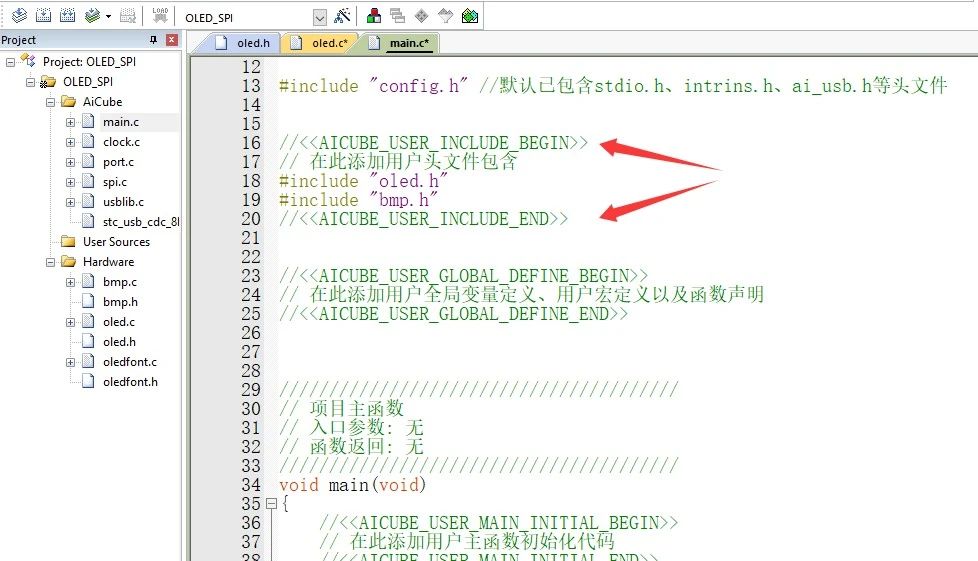Select clock.c in the project tree

click(122, 142)
